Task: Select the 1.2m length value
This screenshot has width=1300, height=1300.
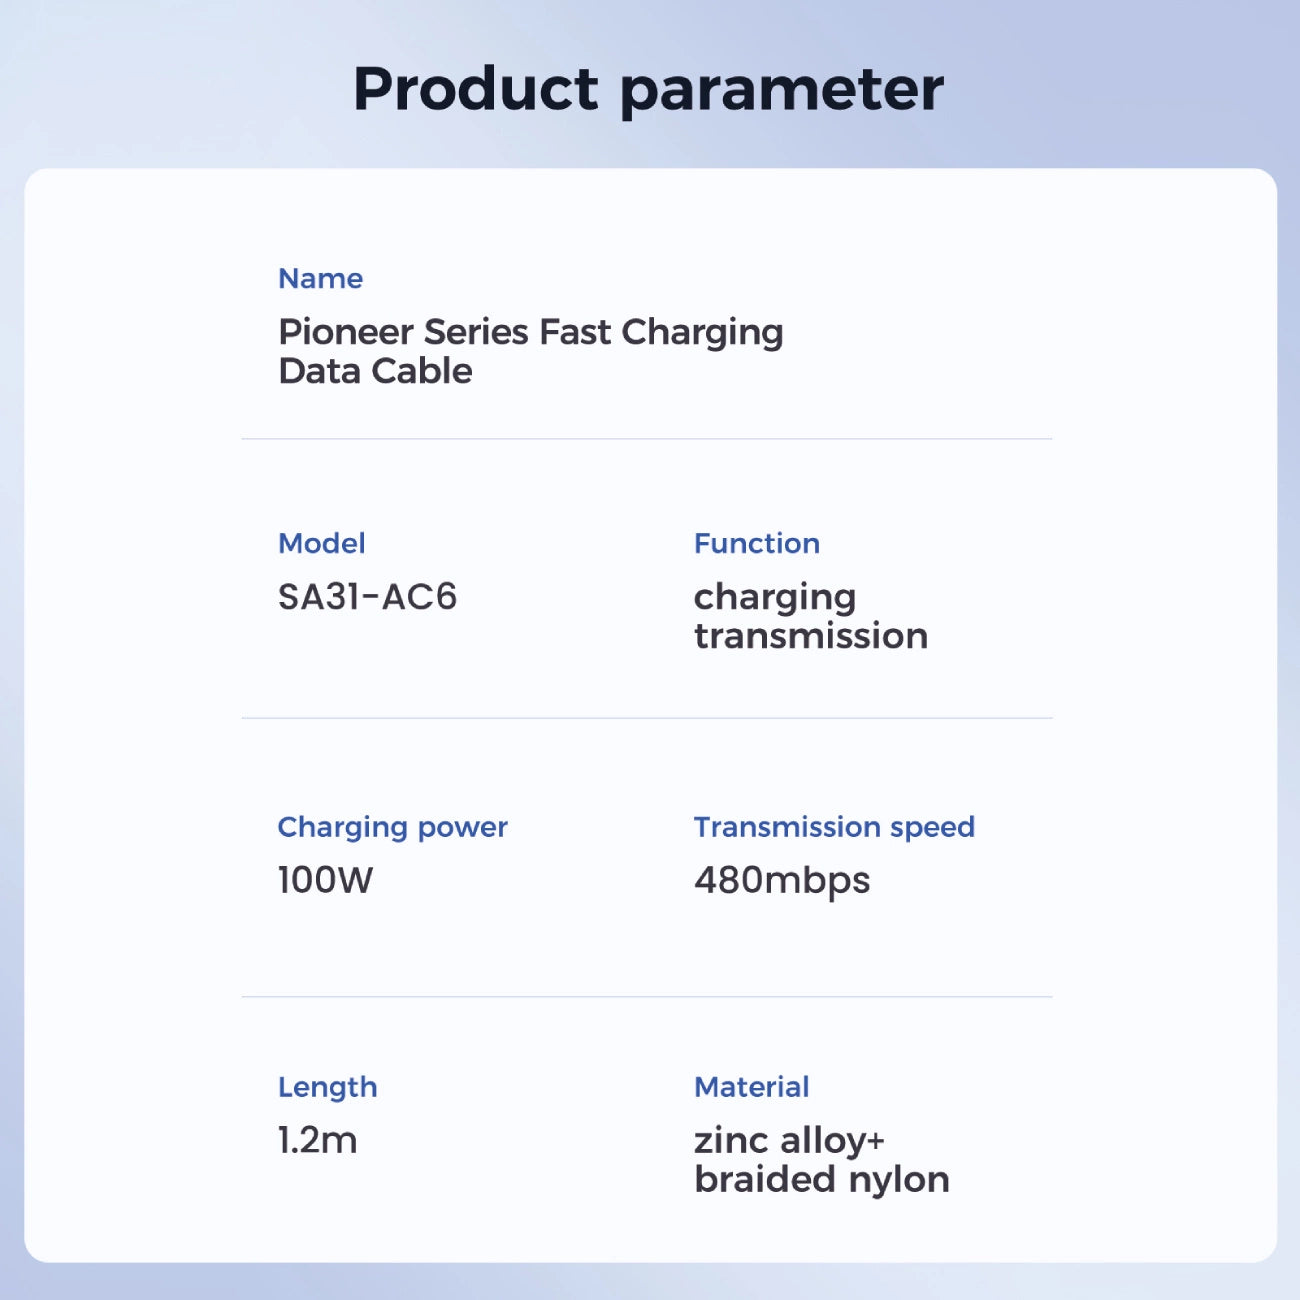Action: 317,1140
